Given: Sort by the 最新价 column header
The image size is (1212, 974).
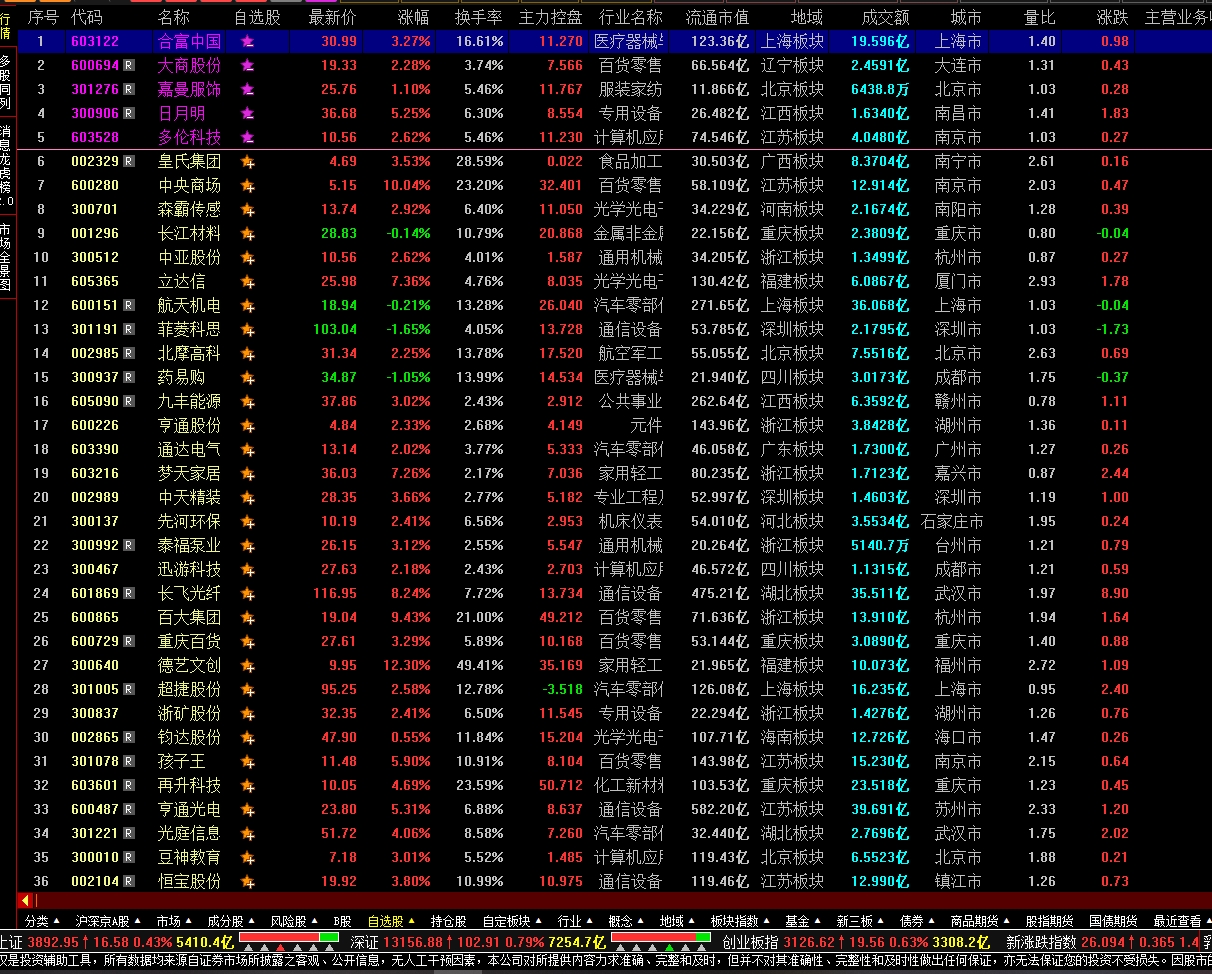Looking at the screenshot, I should tap(332, 17).
